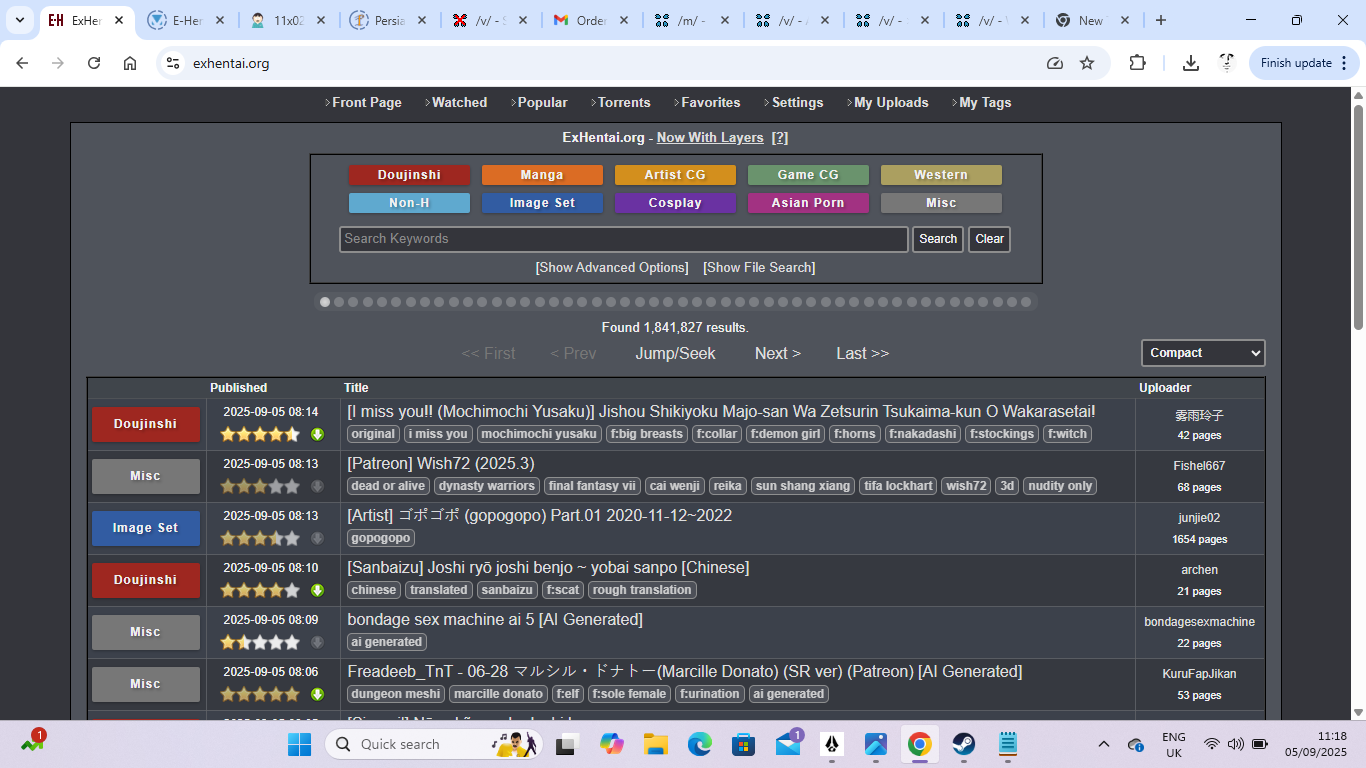Toggle the Western category filter
The height and width of the screenshot is (768, 1366).
pos(941,175)
